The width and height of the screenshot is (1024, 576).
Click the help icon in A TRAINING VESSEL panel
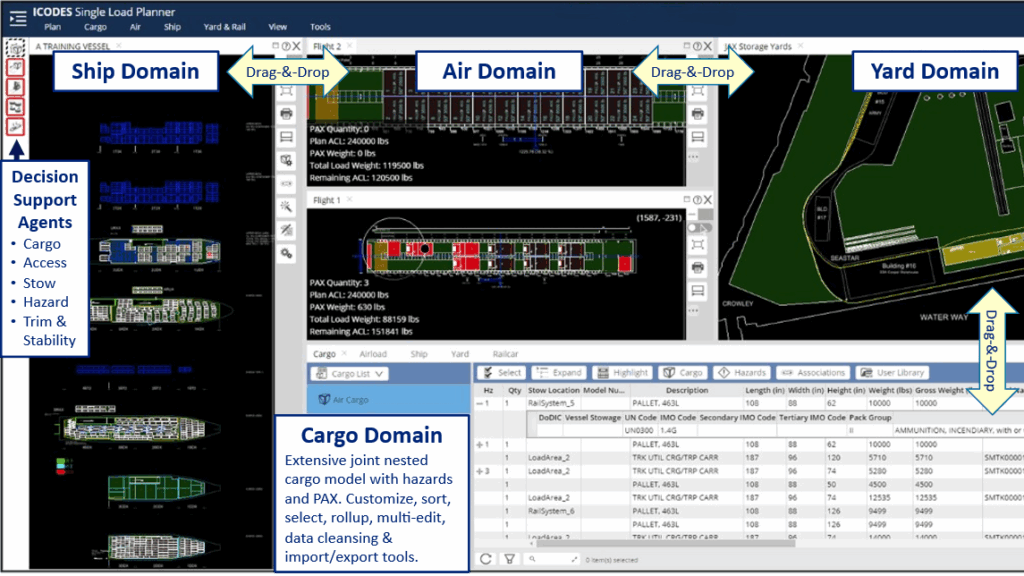tap(286, 46)
